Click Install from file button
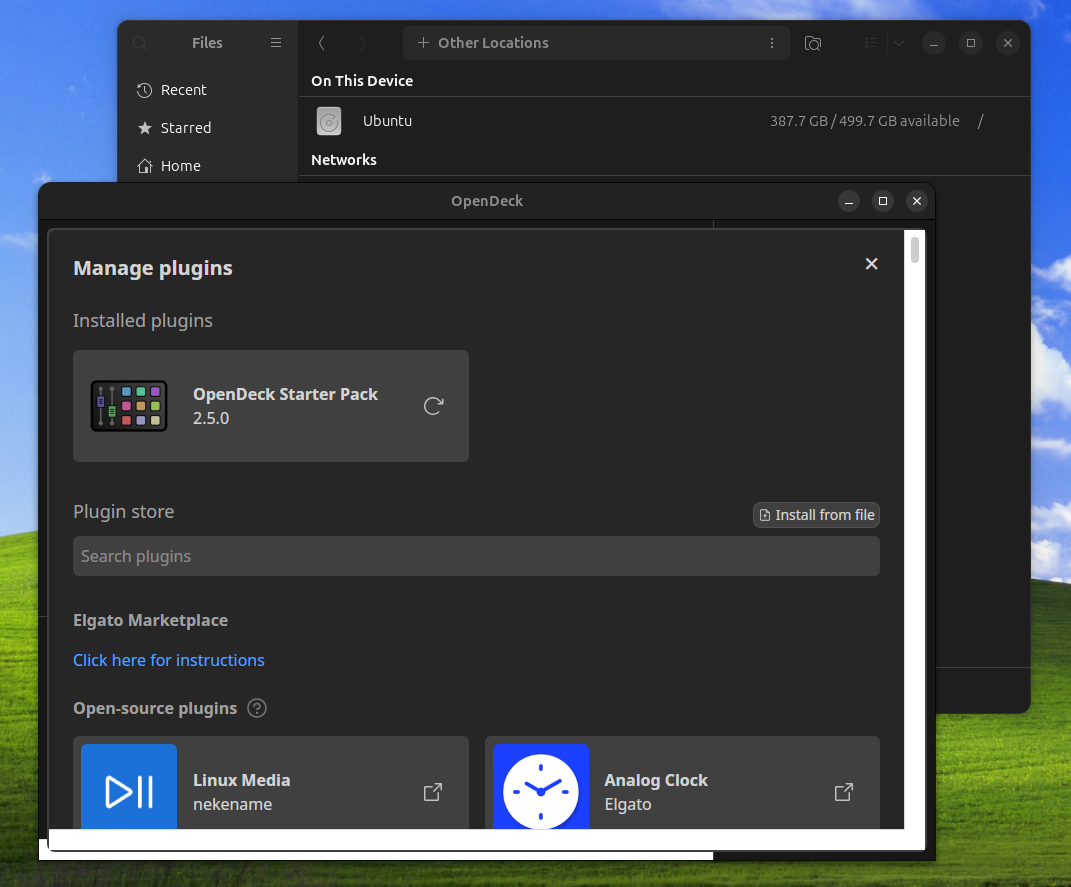The image size is (1071, 887). point(816,515)
